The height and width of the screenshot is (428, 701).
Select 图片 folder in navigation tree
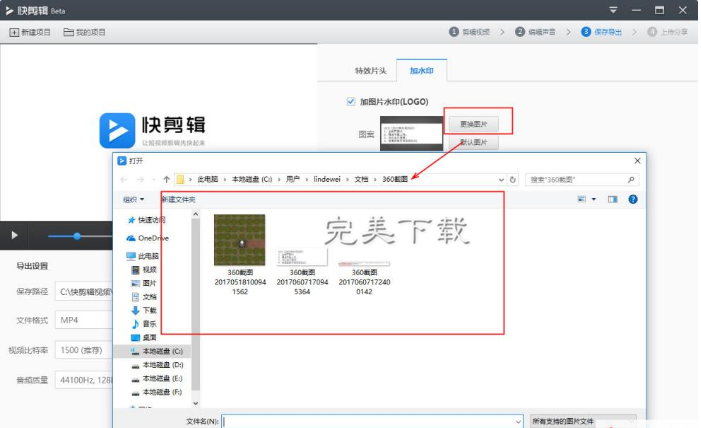click(144, 283)
